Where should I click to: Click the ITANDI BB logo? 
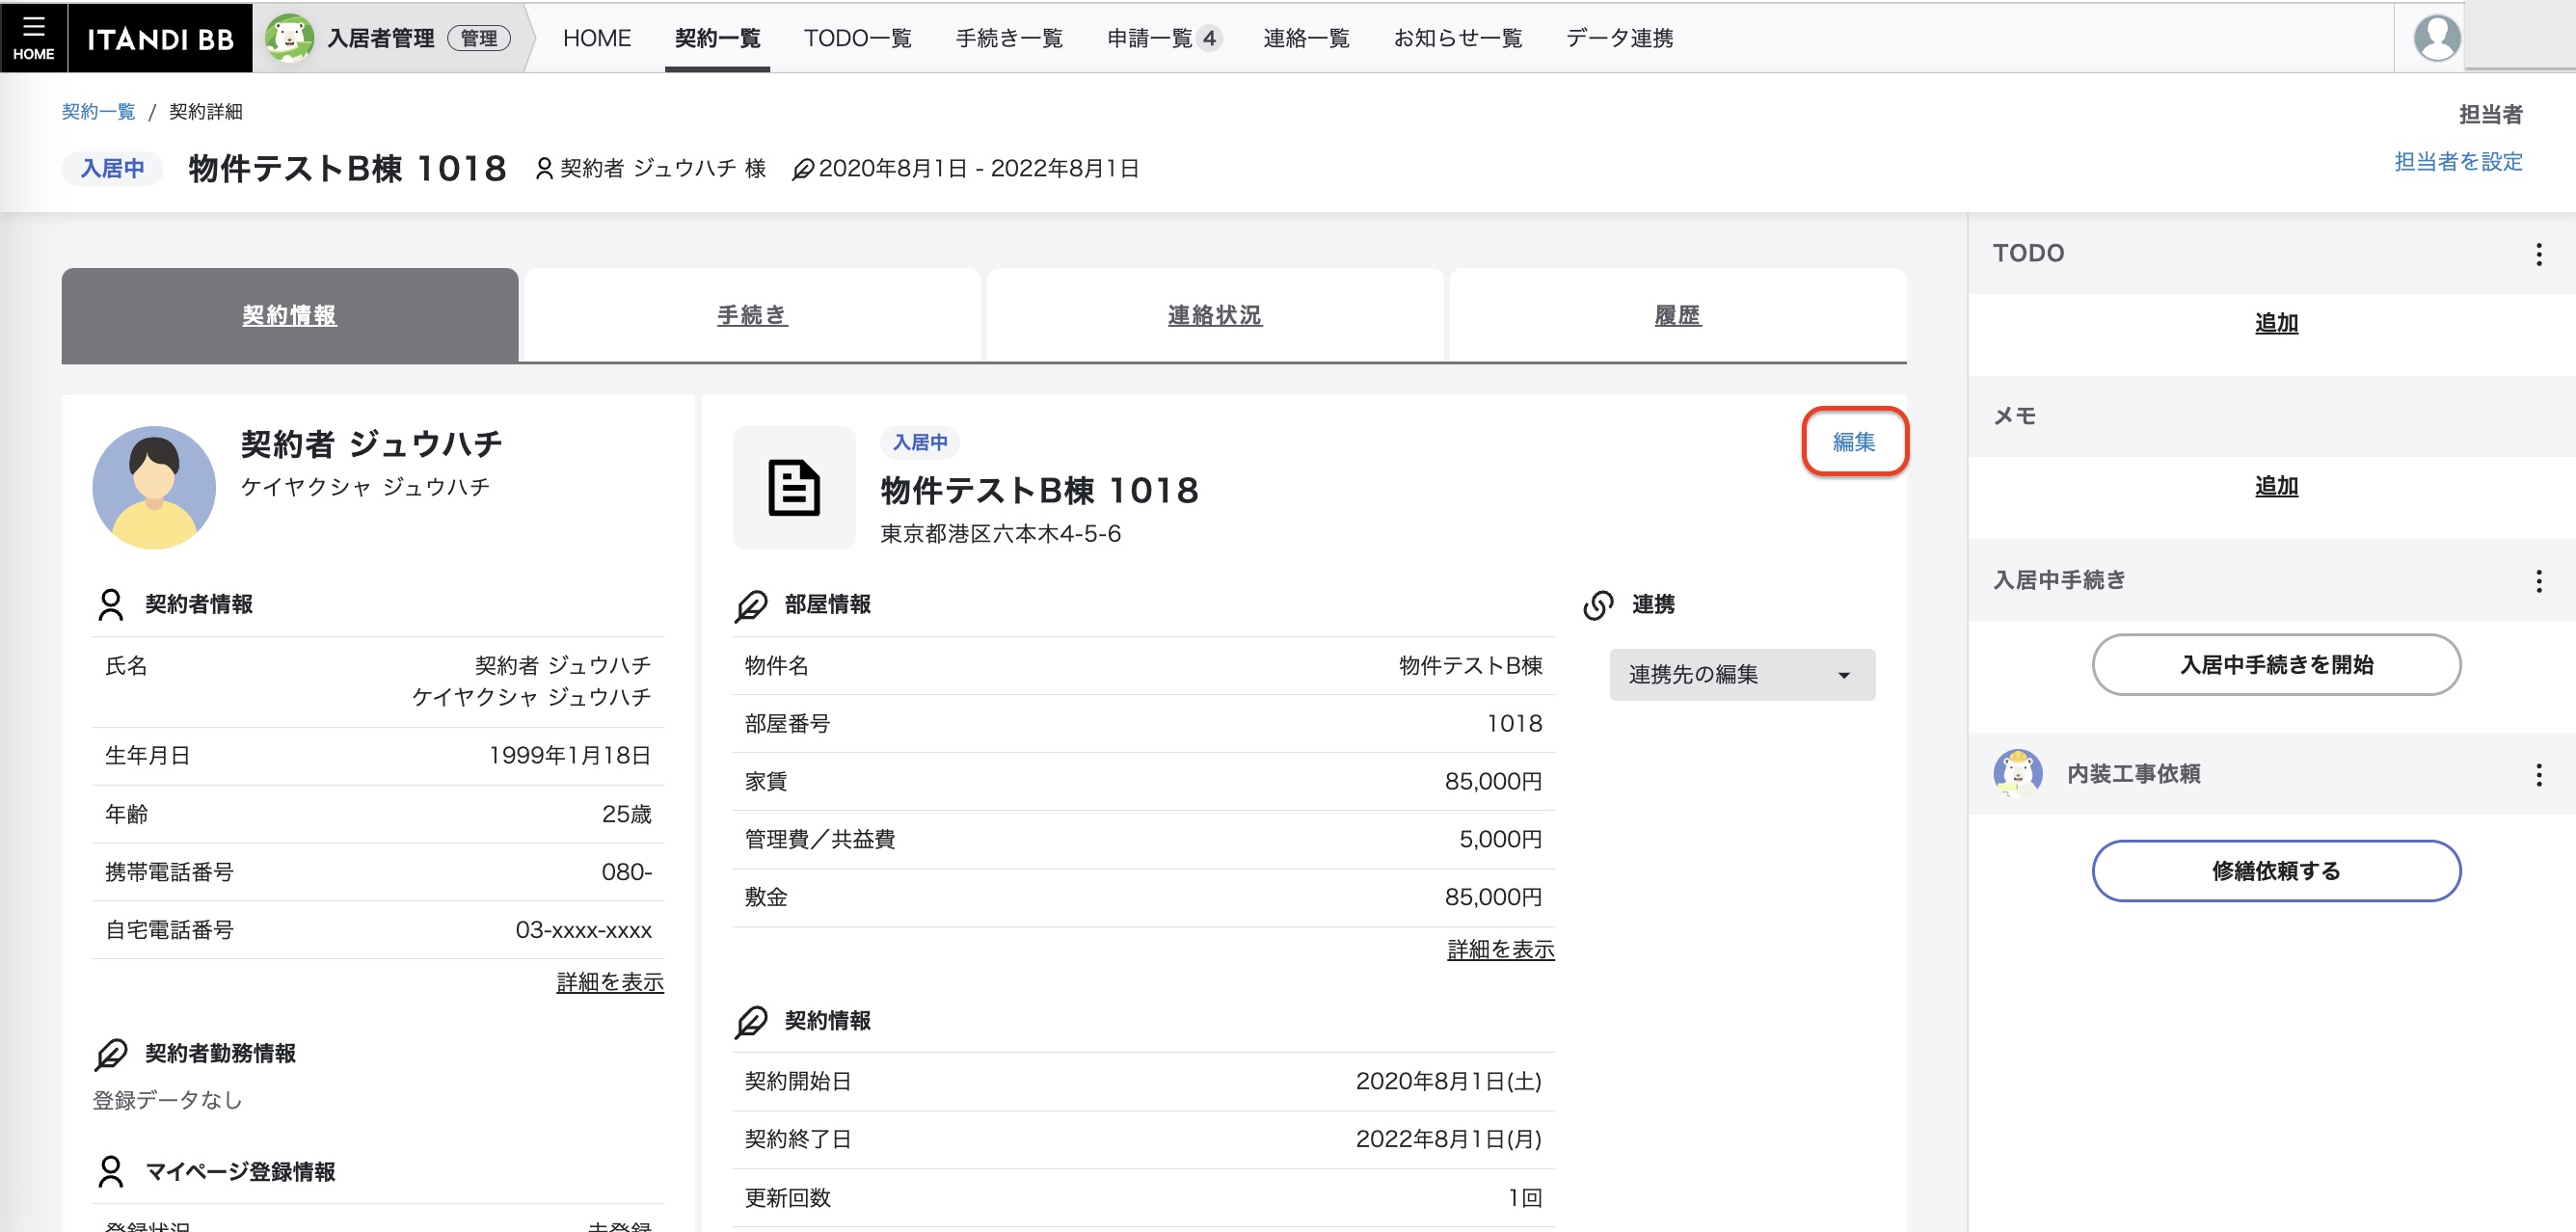[x=160, y=39]
